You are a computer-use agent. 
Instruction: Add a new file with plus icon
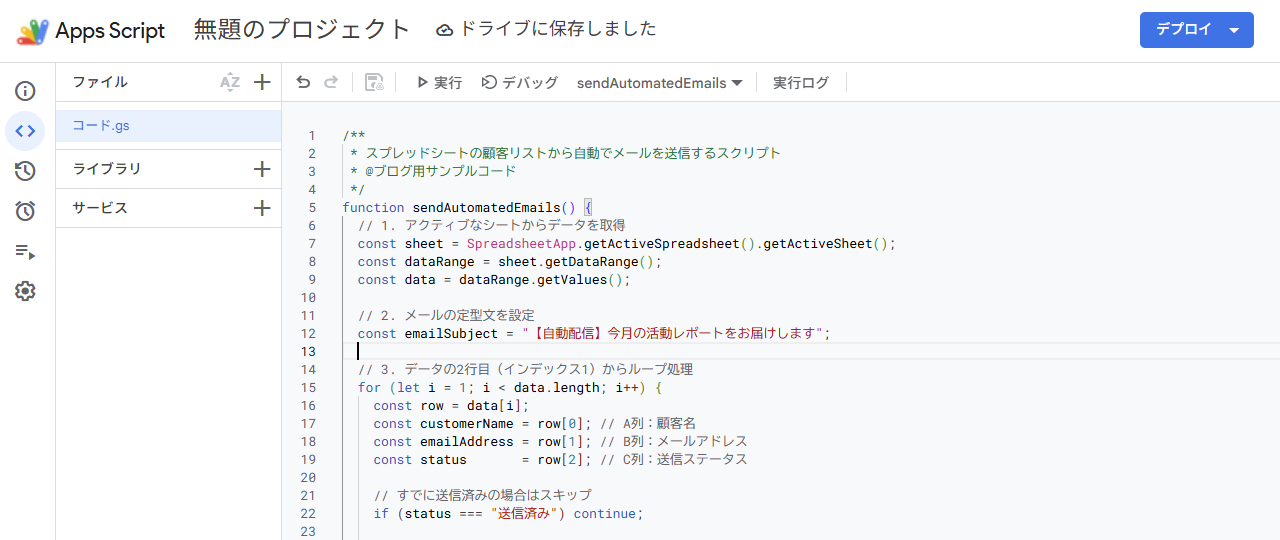coord(262,83)
